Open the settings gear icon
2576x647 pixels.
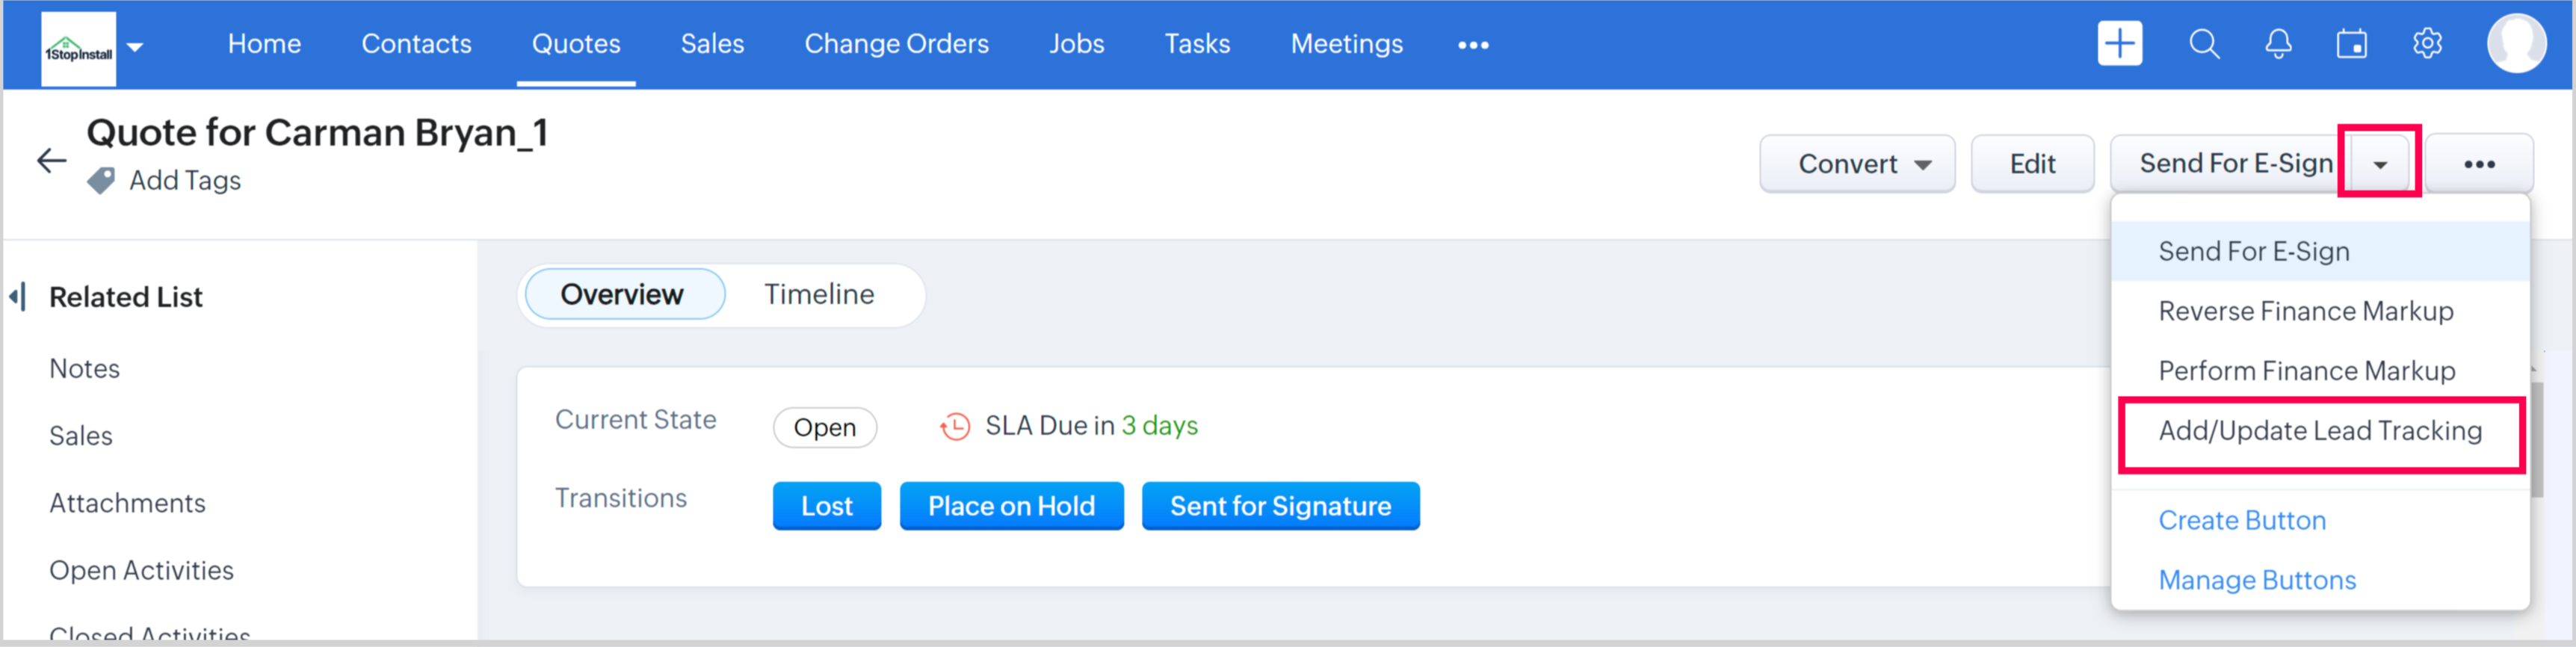[2427, 44]
